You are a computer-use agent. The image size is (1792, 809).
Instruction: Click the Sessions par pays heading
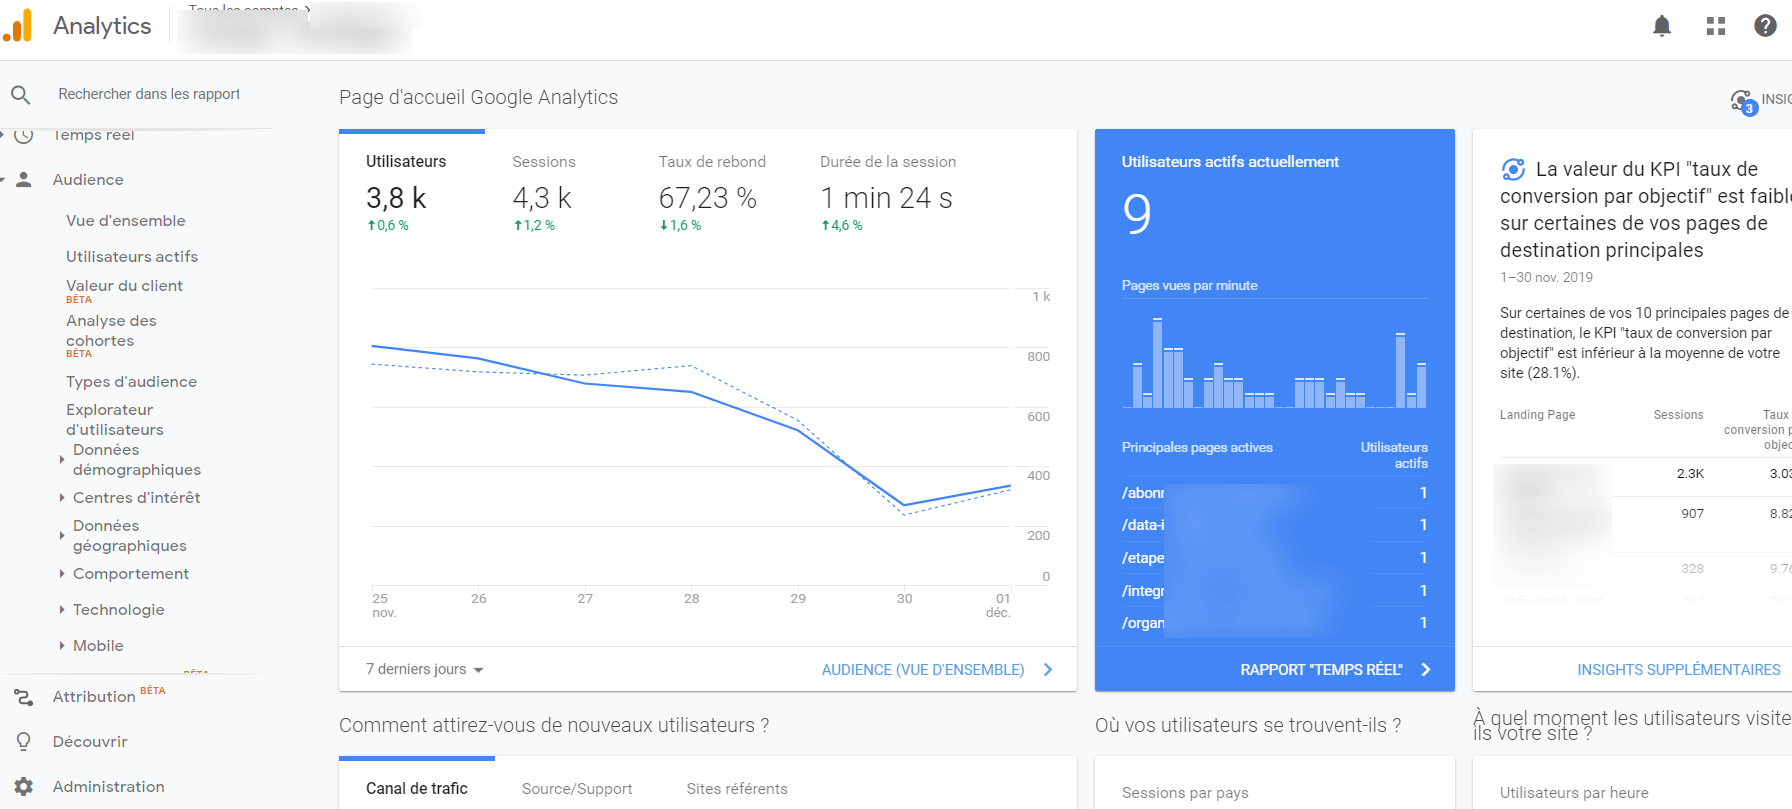pyautogui.click(x=1185, y=793)
